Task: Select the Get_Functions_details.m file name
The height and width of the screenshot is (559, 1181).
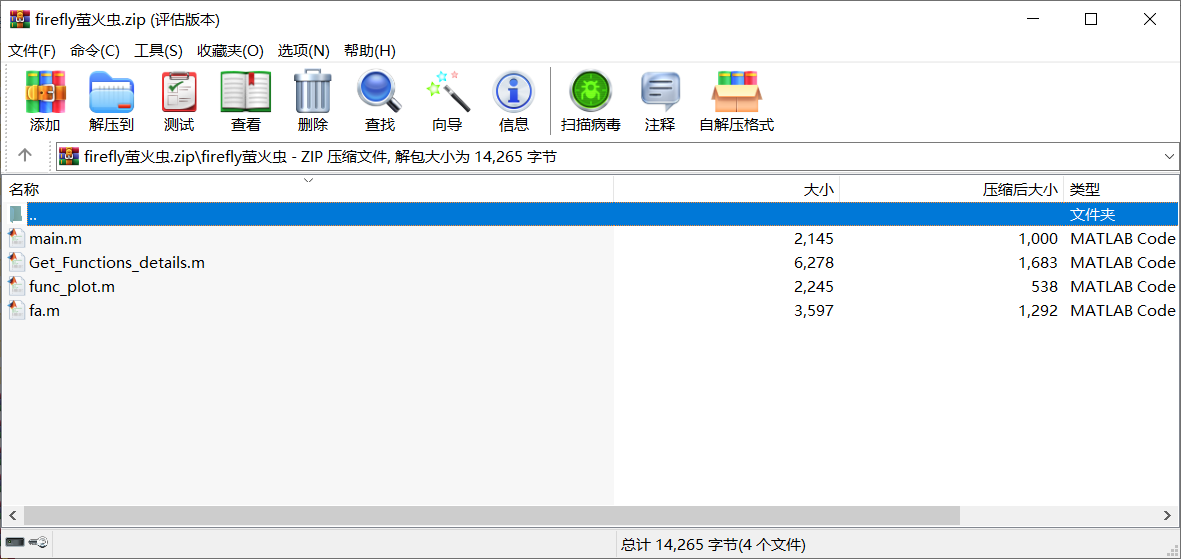Action: (117, 263)
